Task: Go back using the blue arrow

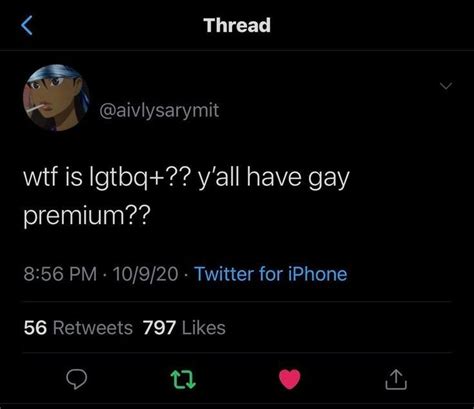Action: click(27, 25)
